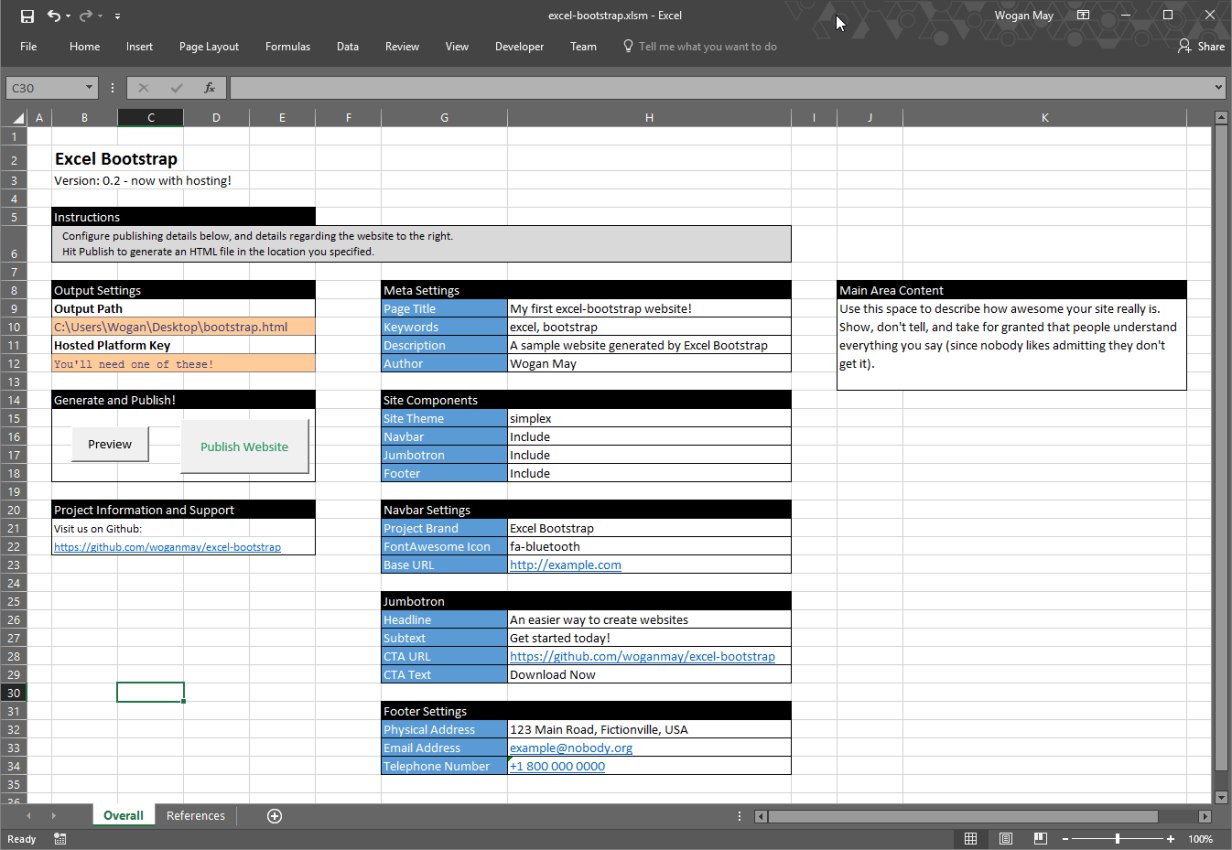
Task: Click the Undo arrow icon
Action: click(53, 16)
